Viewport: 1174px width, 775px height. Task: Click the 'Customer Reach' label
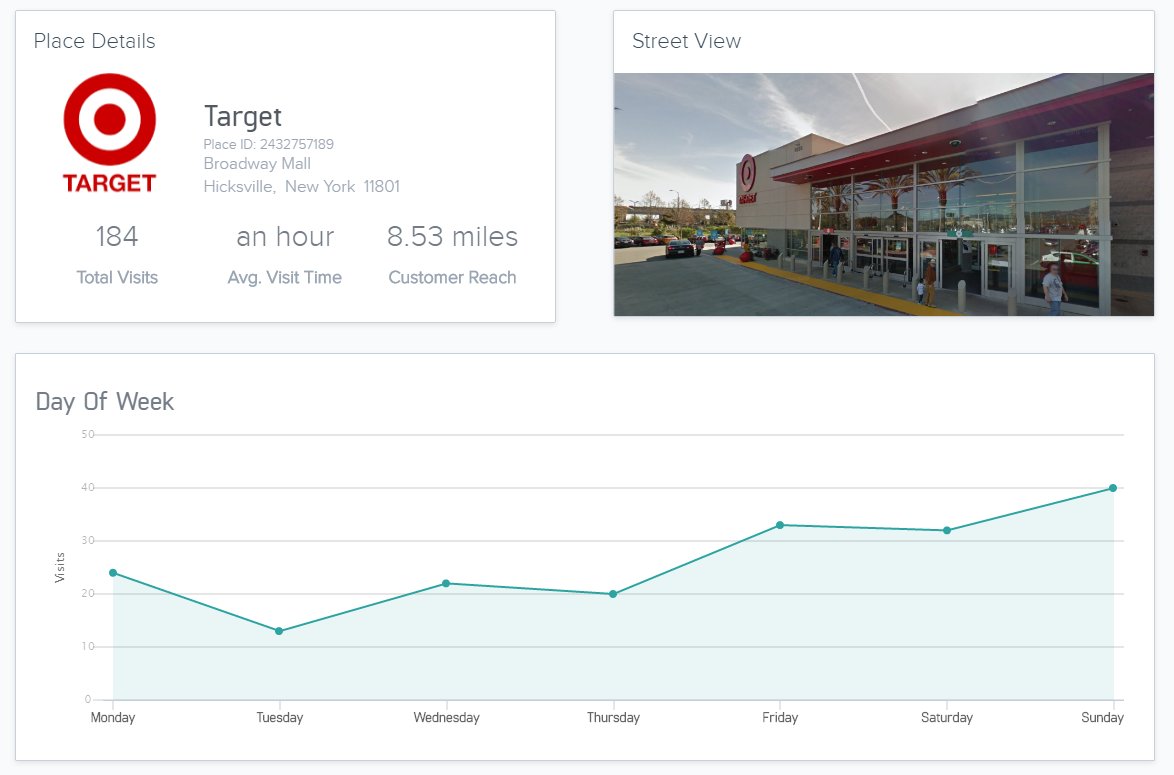click(x=452, y=278)
